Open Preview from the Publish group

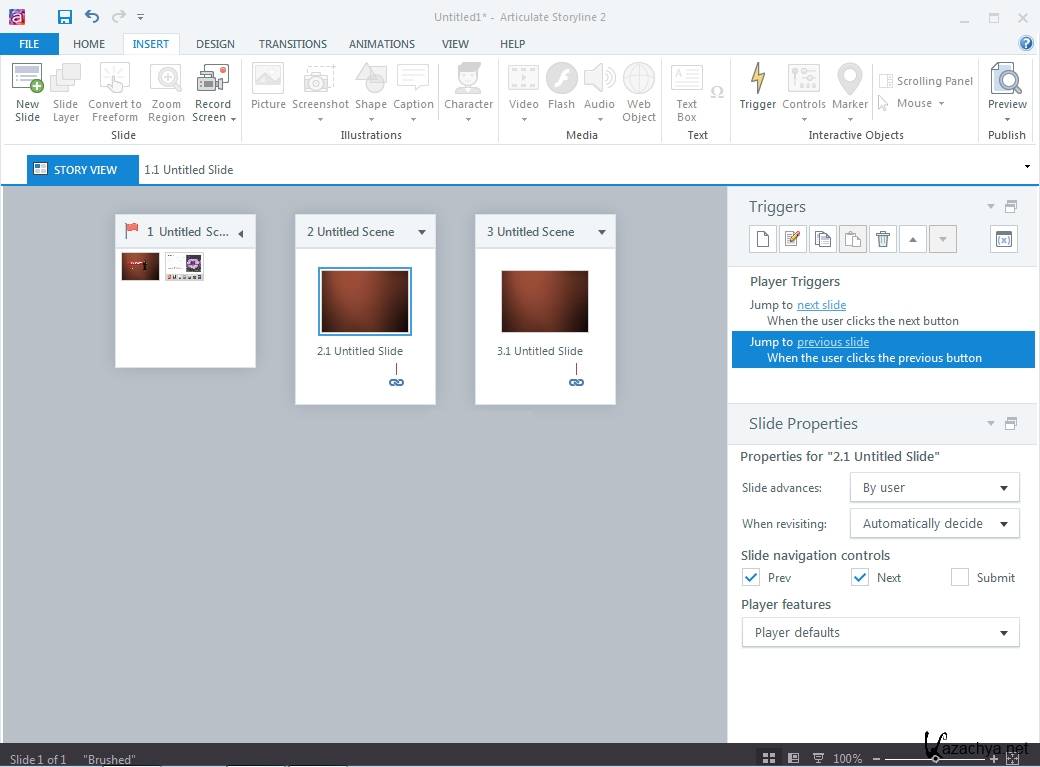pyautogui.click(x=1006, y=82)
